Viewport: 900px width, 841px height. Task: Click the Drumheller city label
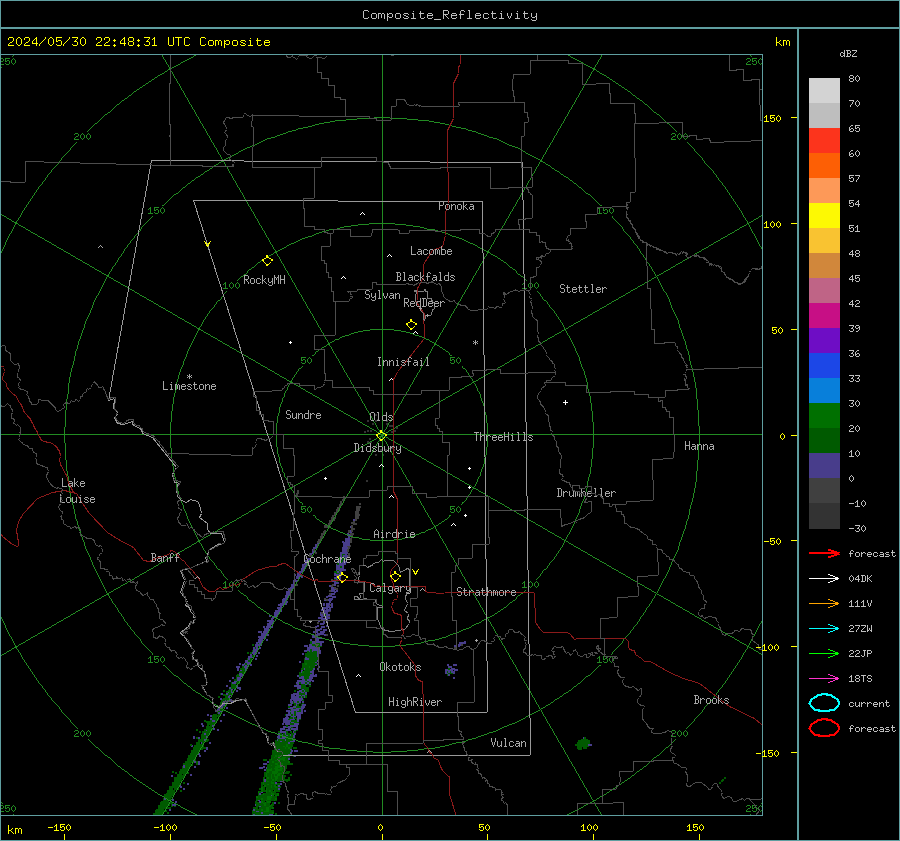(x=586, y=493)
